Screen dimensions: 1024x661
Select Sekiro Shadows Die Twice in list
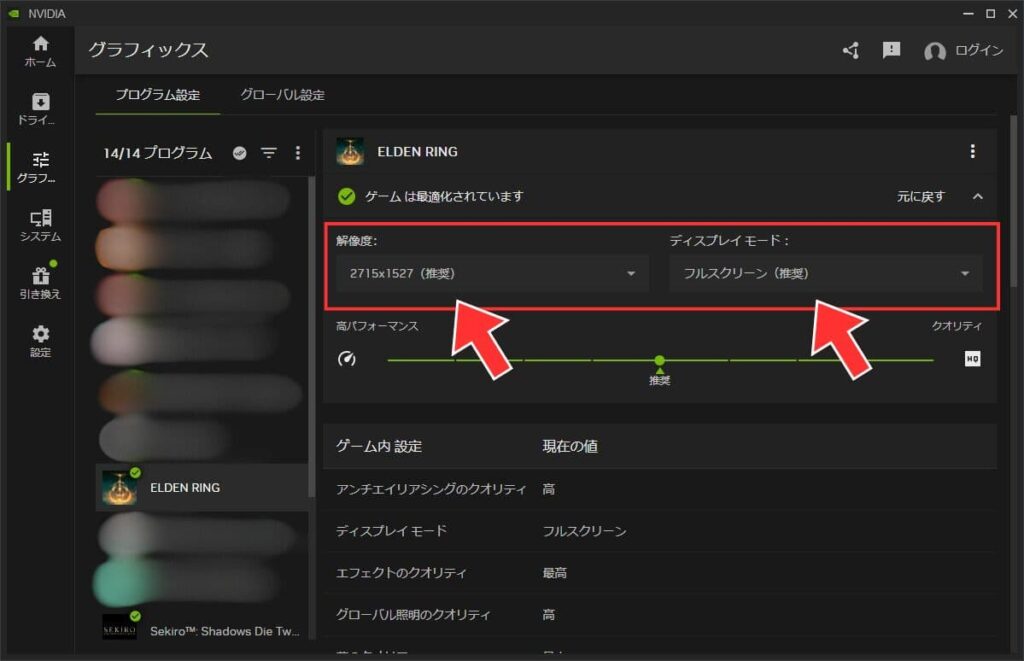pyautogui.click(x=202, y=629)
